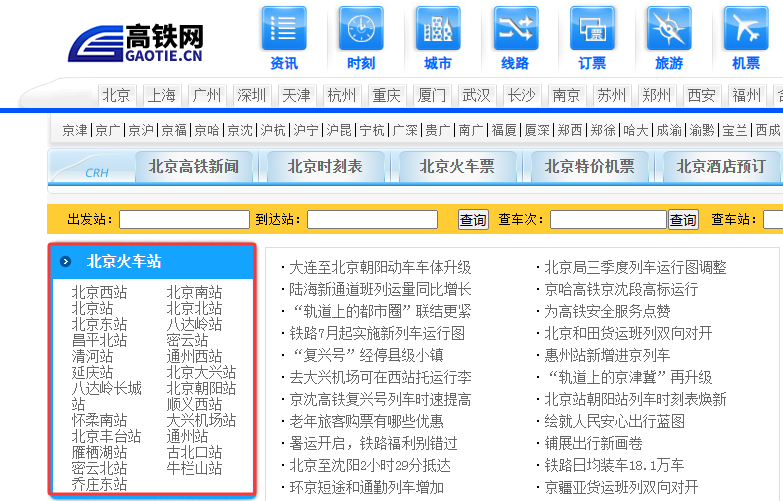Select the 福州 city tab

click(746, 95)
